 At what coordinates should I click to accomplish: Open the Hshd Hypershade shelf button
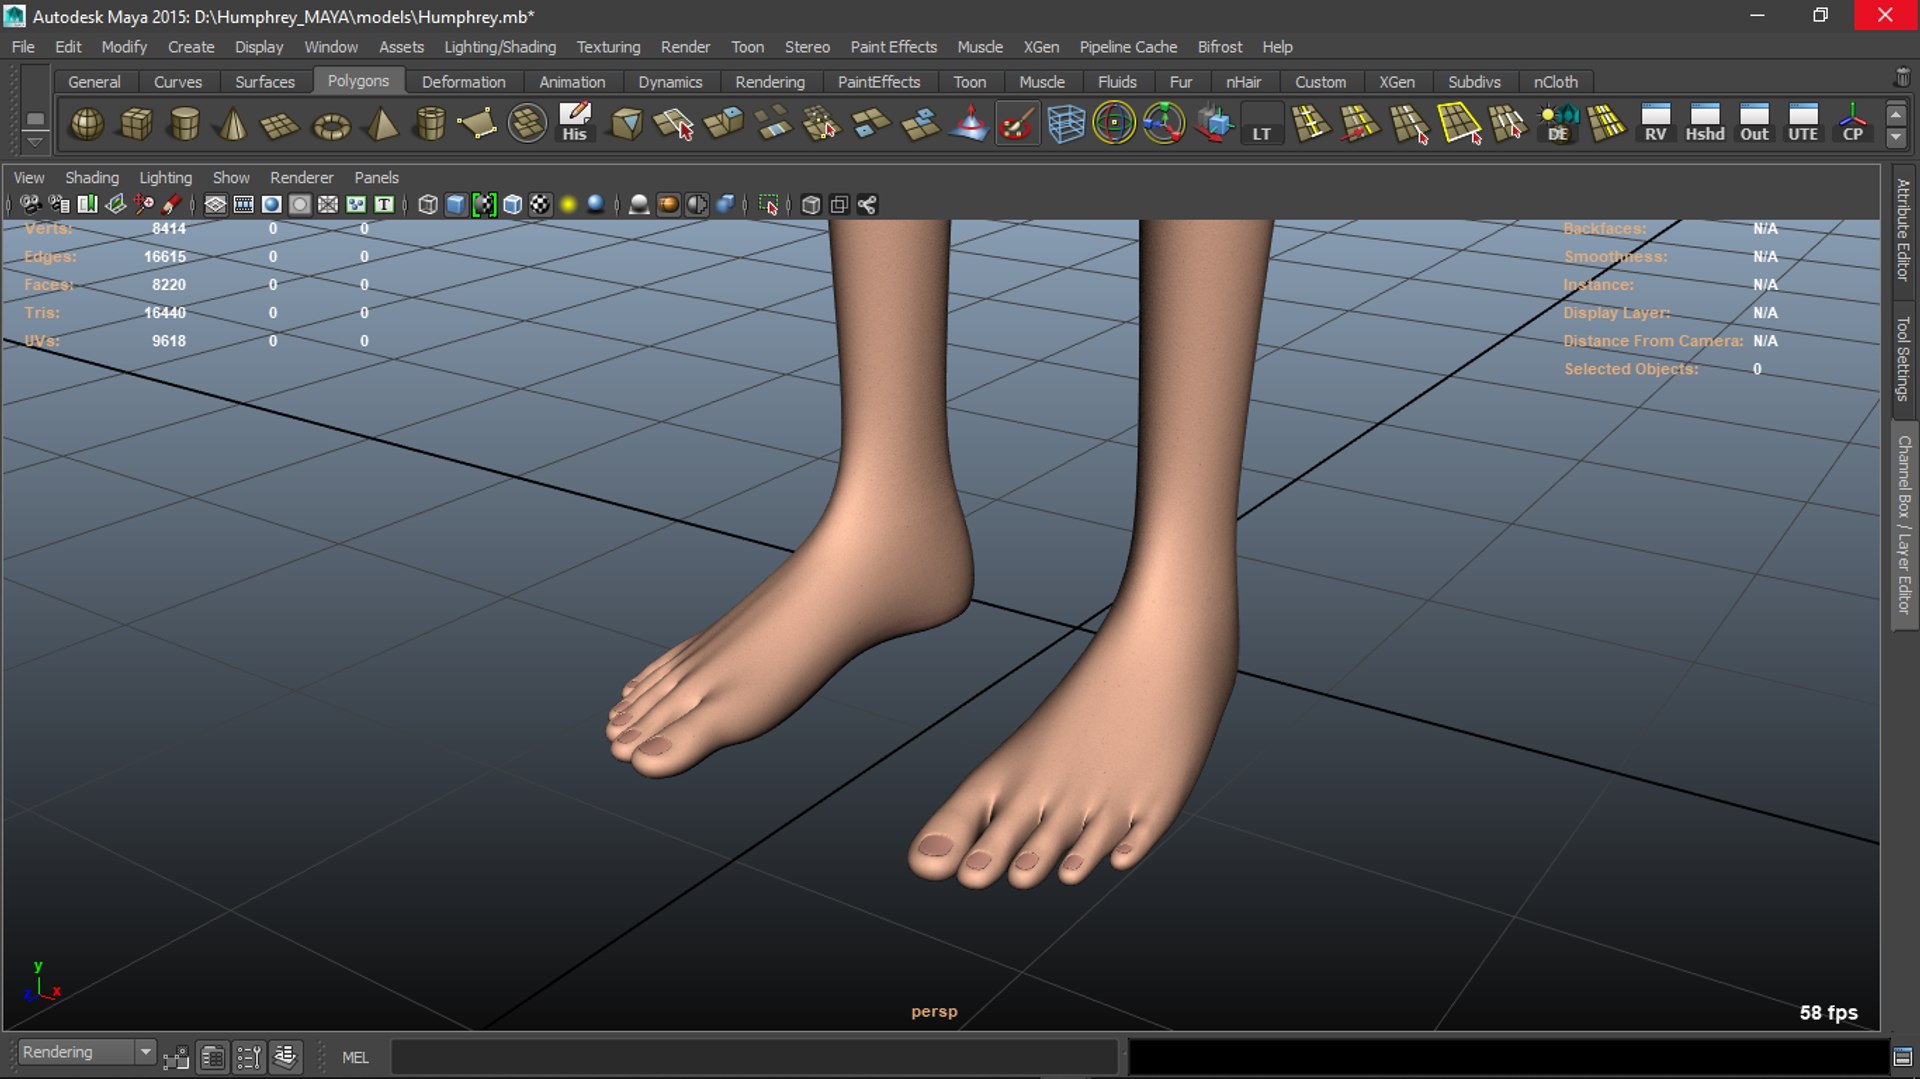(x=1705, y=124)
